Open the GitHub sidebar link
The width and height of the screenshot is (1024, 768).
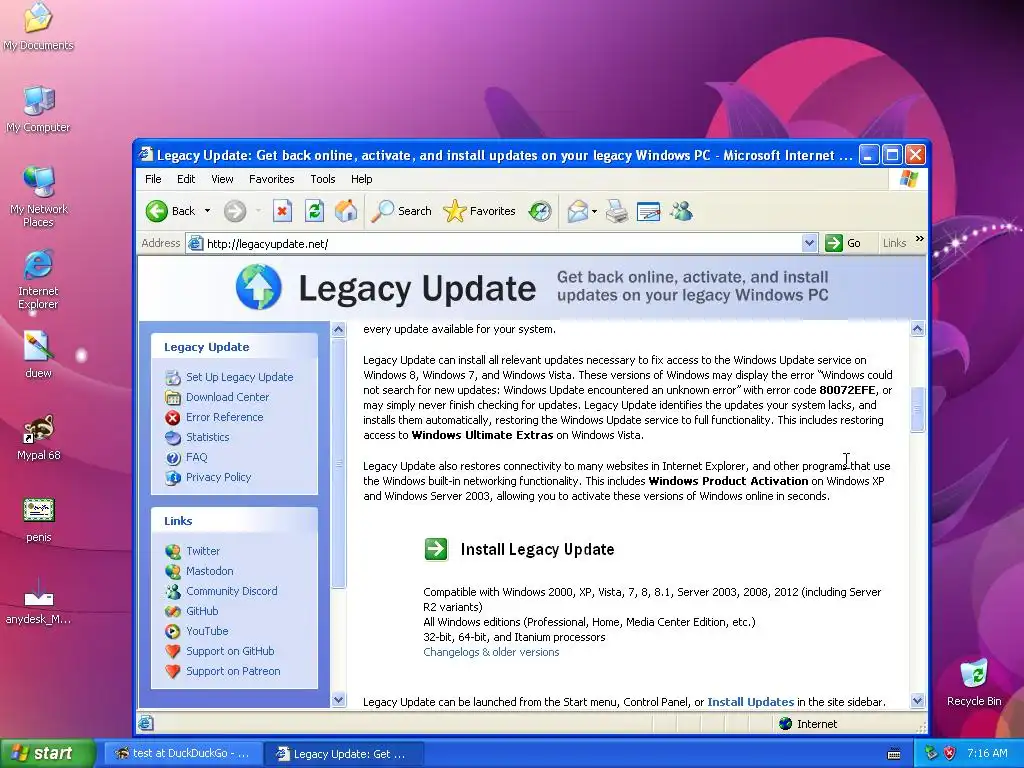(202, 611)
